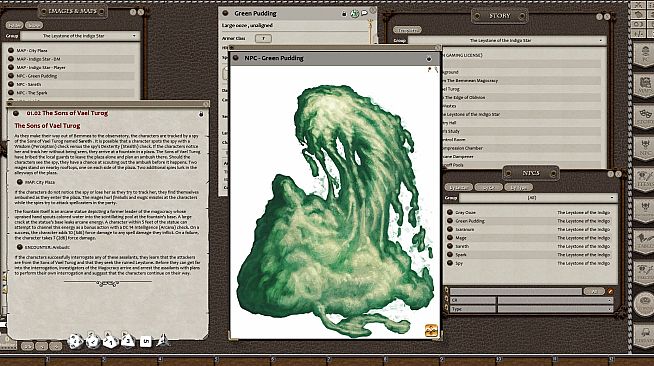Click link icon for MAP - City Plaza
The width and height of the screenshot is (654, 366).
[x=11, y=50]
